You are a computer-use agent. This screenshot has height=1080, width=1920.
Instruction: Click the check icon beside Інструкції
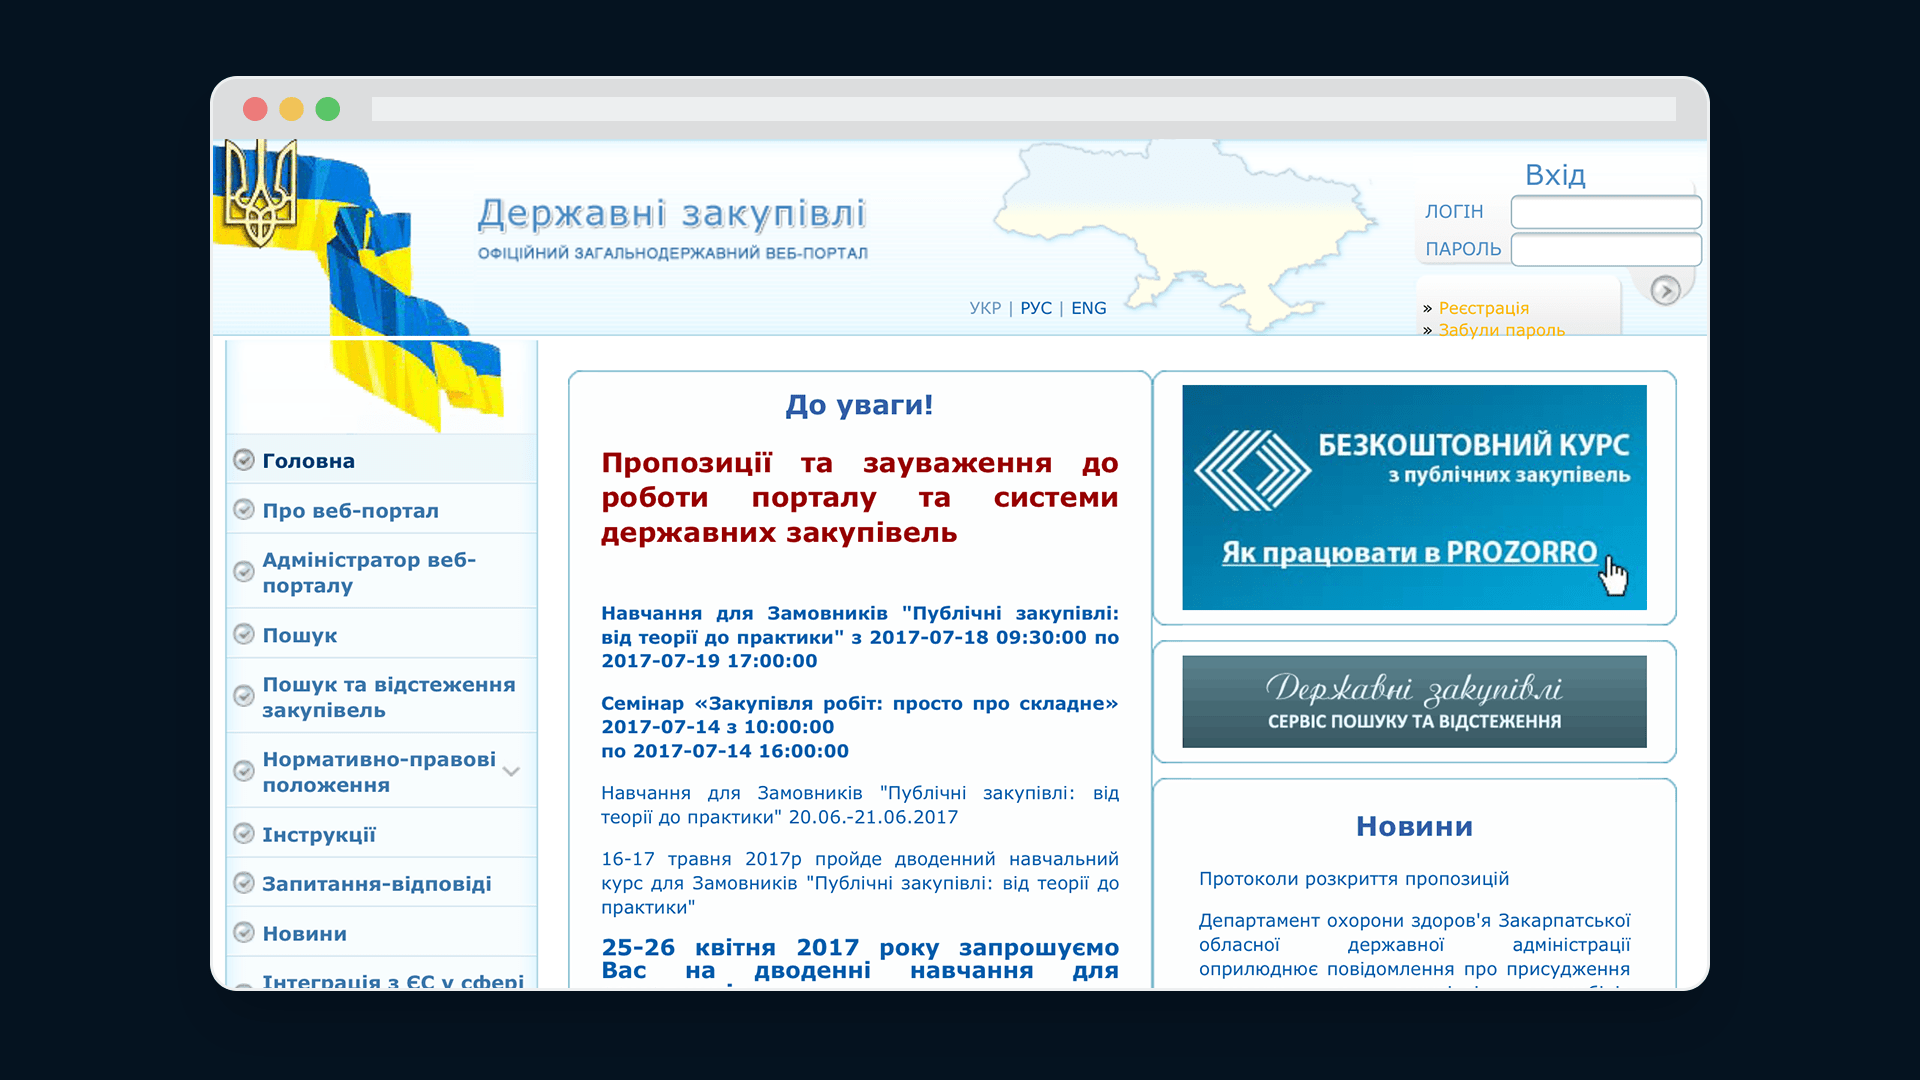[244, 833]
